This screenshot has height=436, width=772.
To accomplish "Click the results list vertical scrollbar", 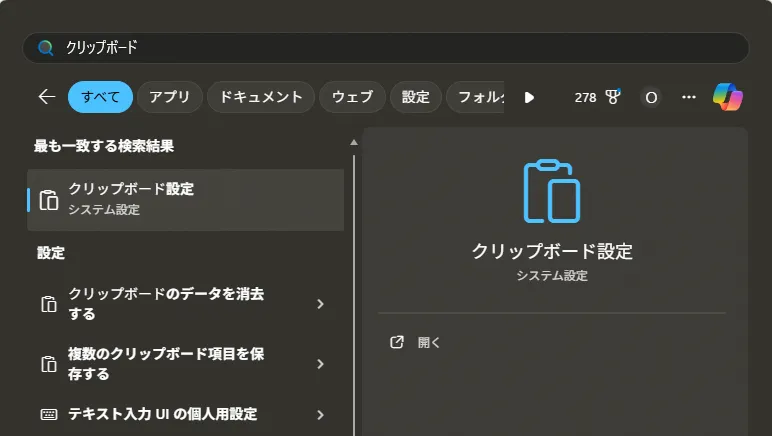I will point(354,295).
